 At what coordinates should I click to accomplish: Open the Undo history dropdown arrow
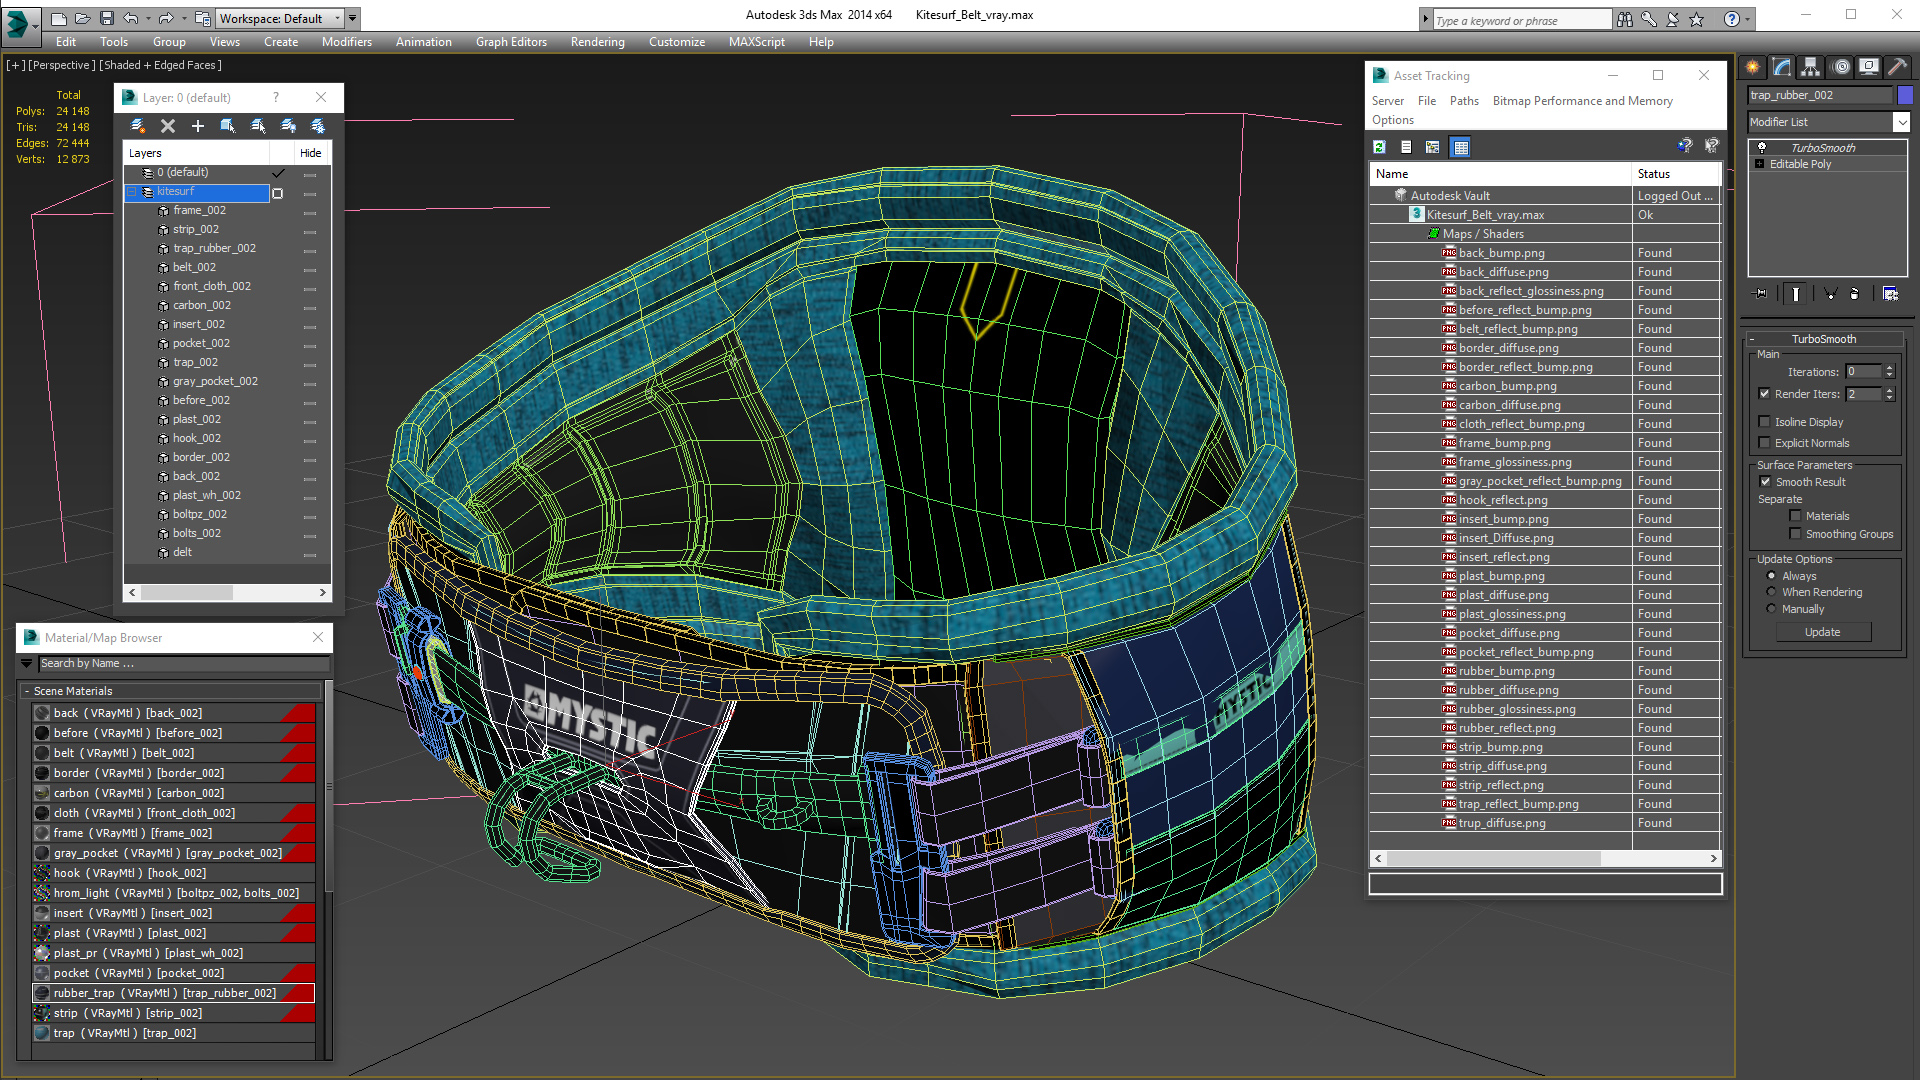(x=148, y=18)
